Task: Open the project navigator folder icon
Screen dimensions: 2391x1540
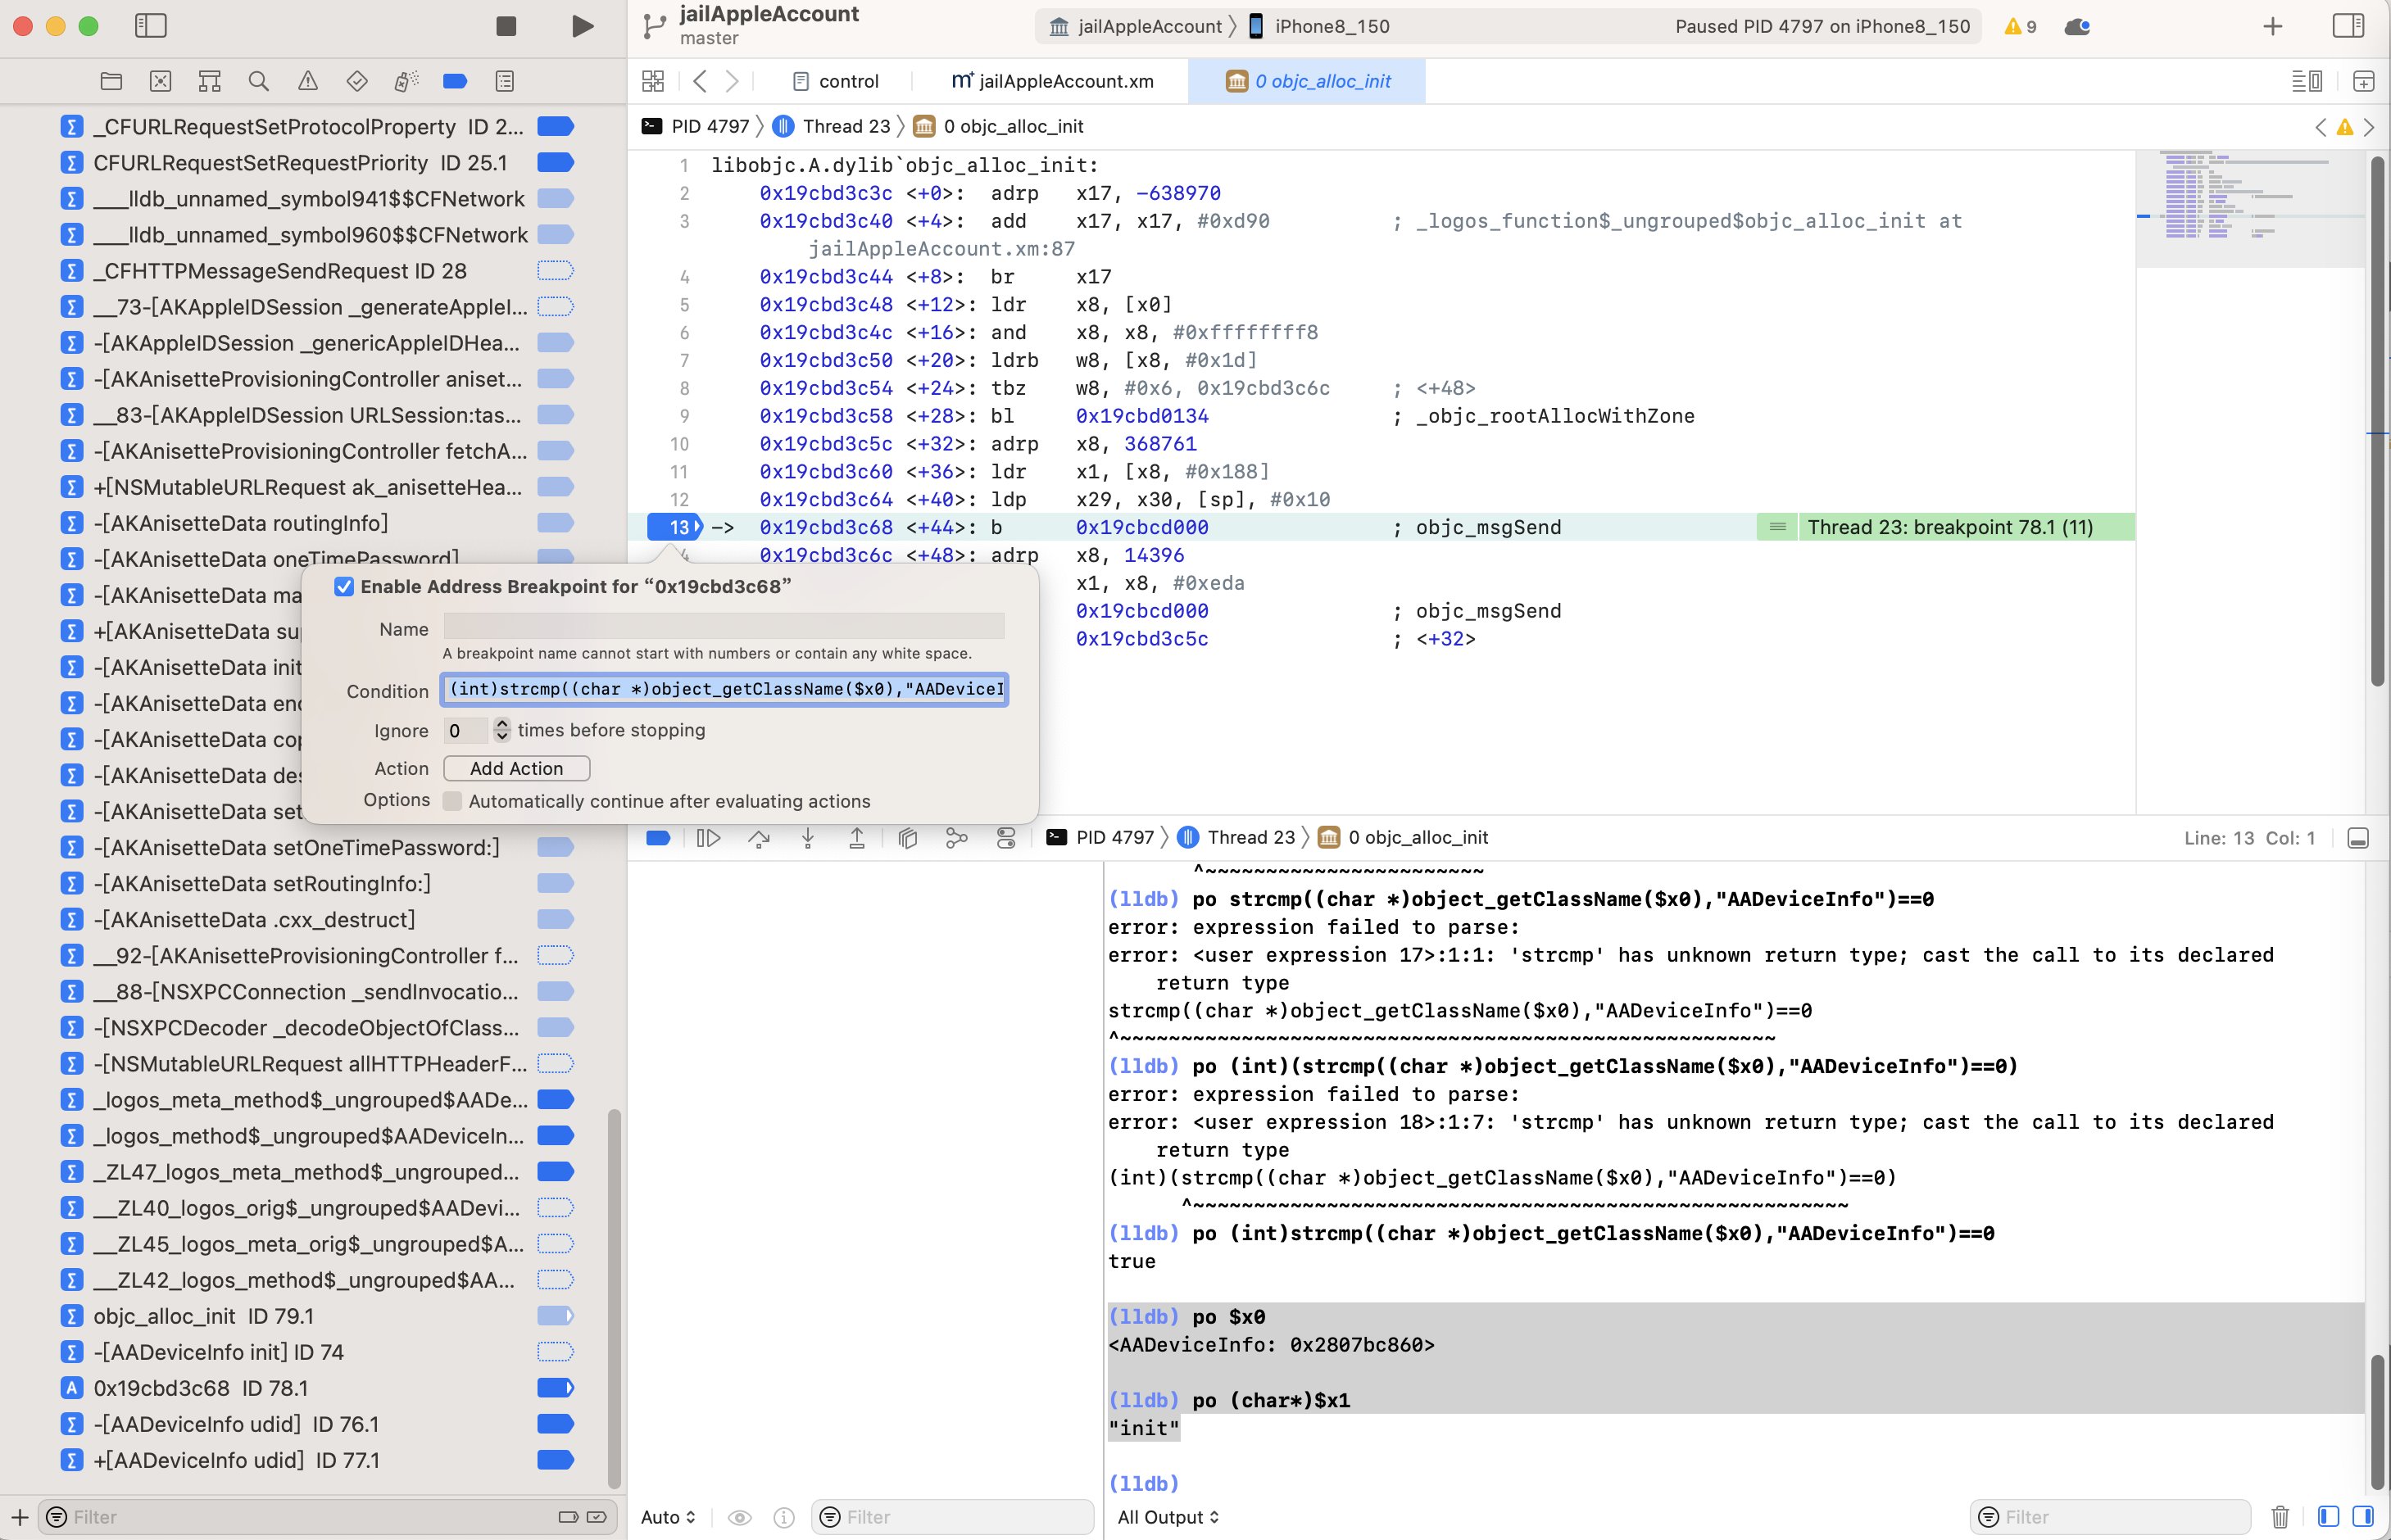Action: click(x=111, y=81)
